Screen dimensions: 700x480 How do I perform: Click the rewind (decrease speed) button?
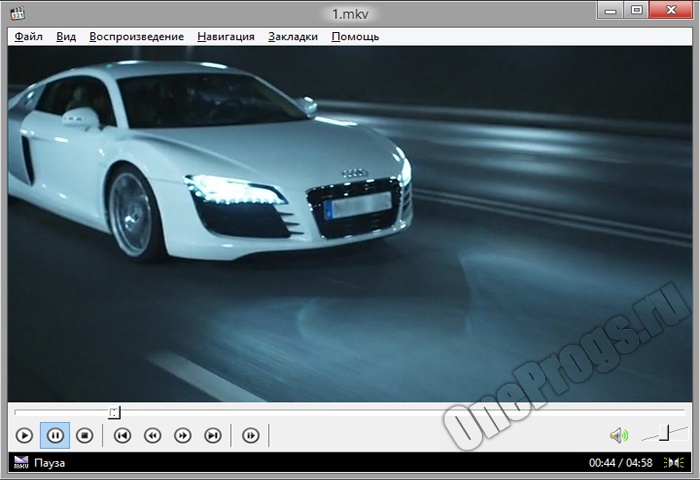point(153,435)
